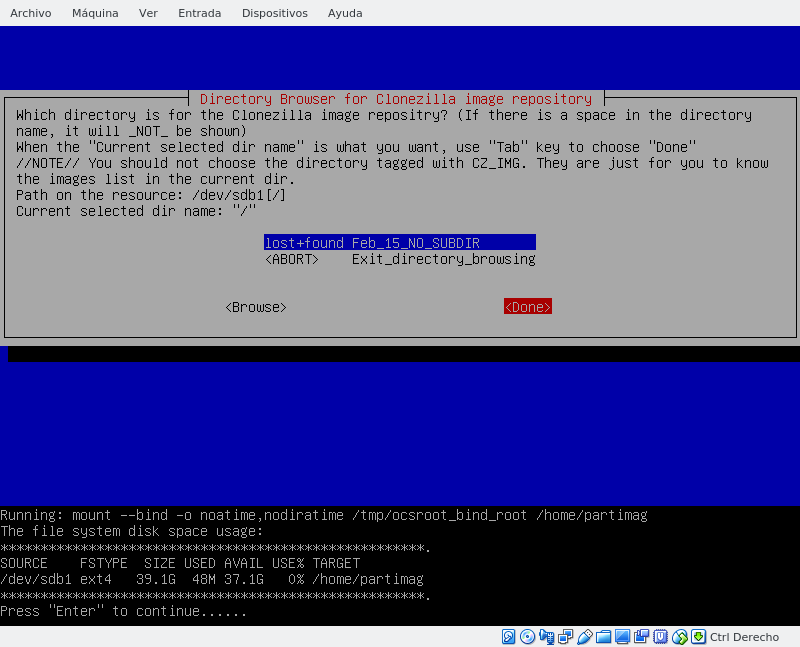This screenshot has width=800, height=647.
Task: Open the Ver menu
Action: [x=148, y=13]
